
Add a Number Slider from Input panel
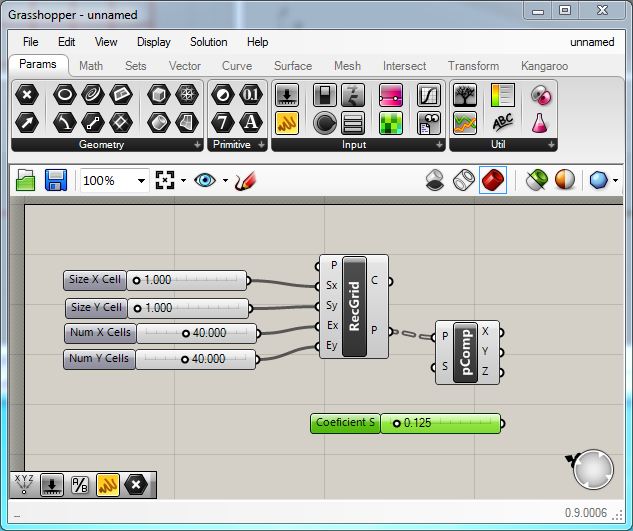287,95
